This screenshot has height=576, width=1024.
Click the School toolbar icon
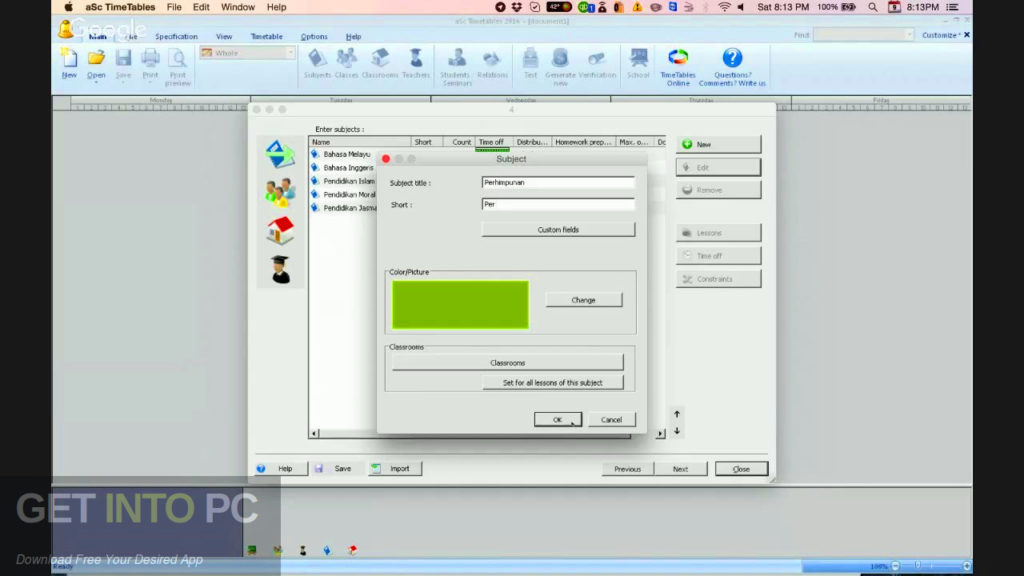point(638,63)
